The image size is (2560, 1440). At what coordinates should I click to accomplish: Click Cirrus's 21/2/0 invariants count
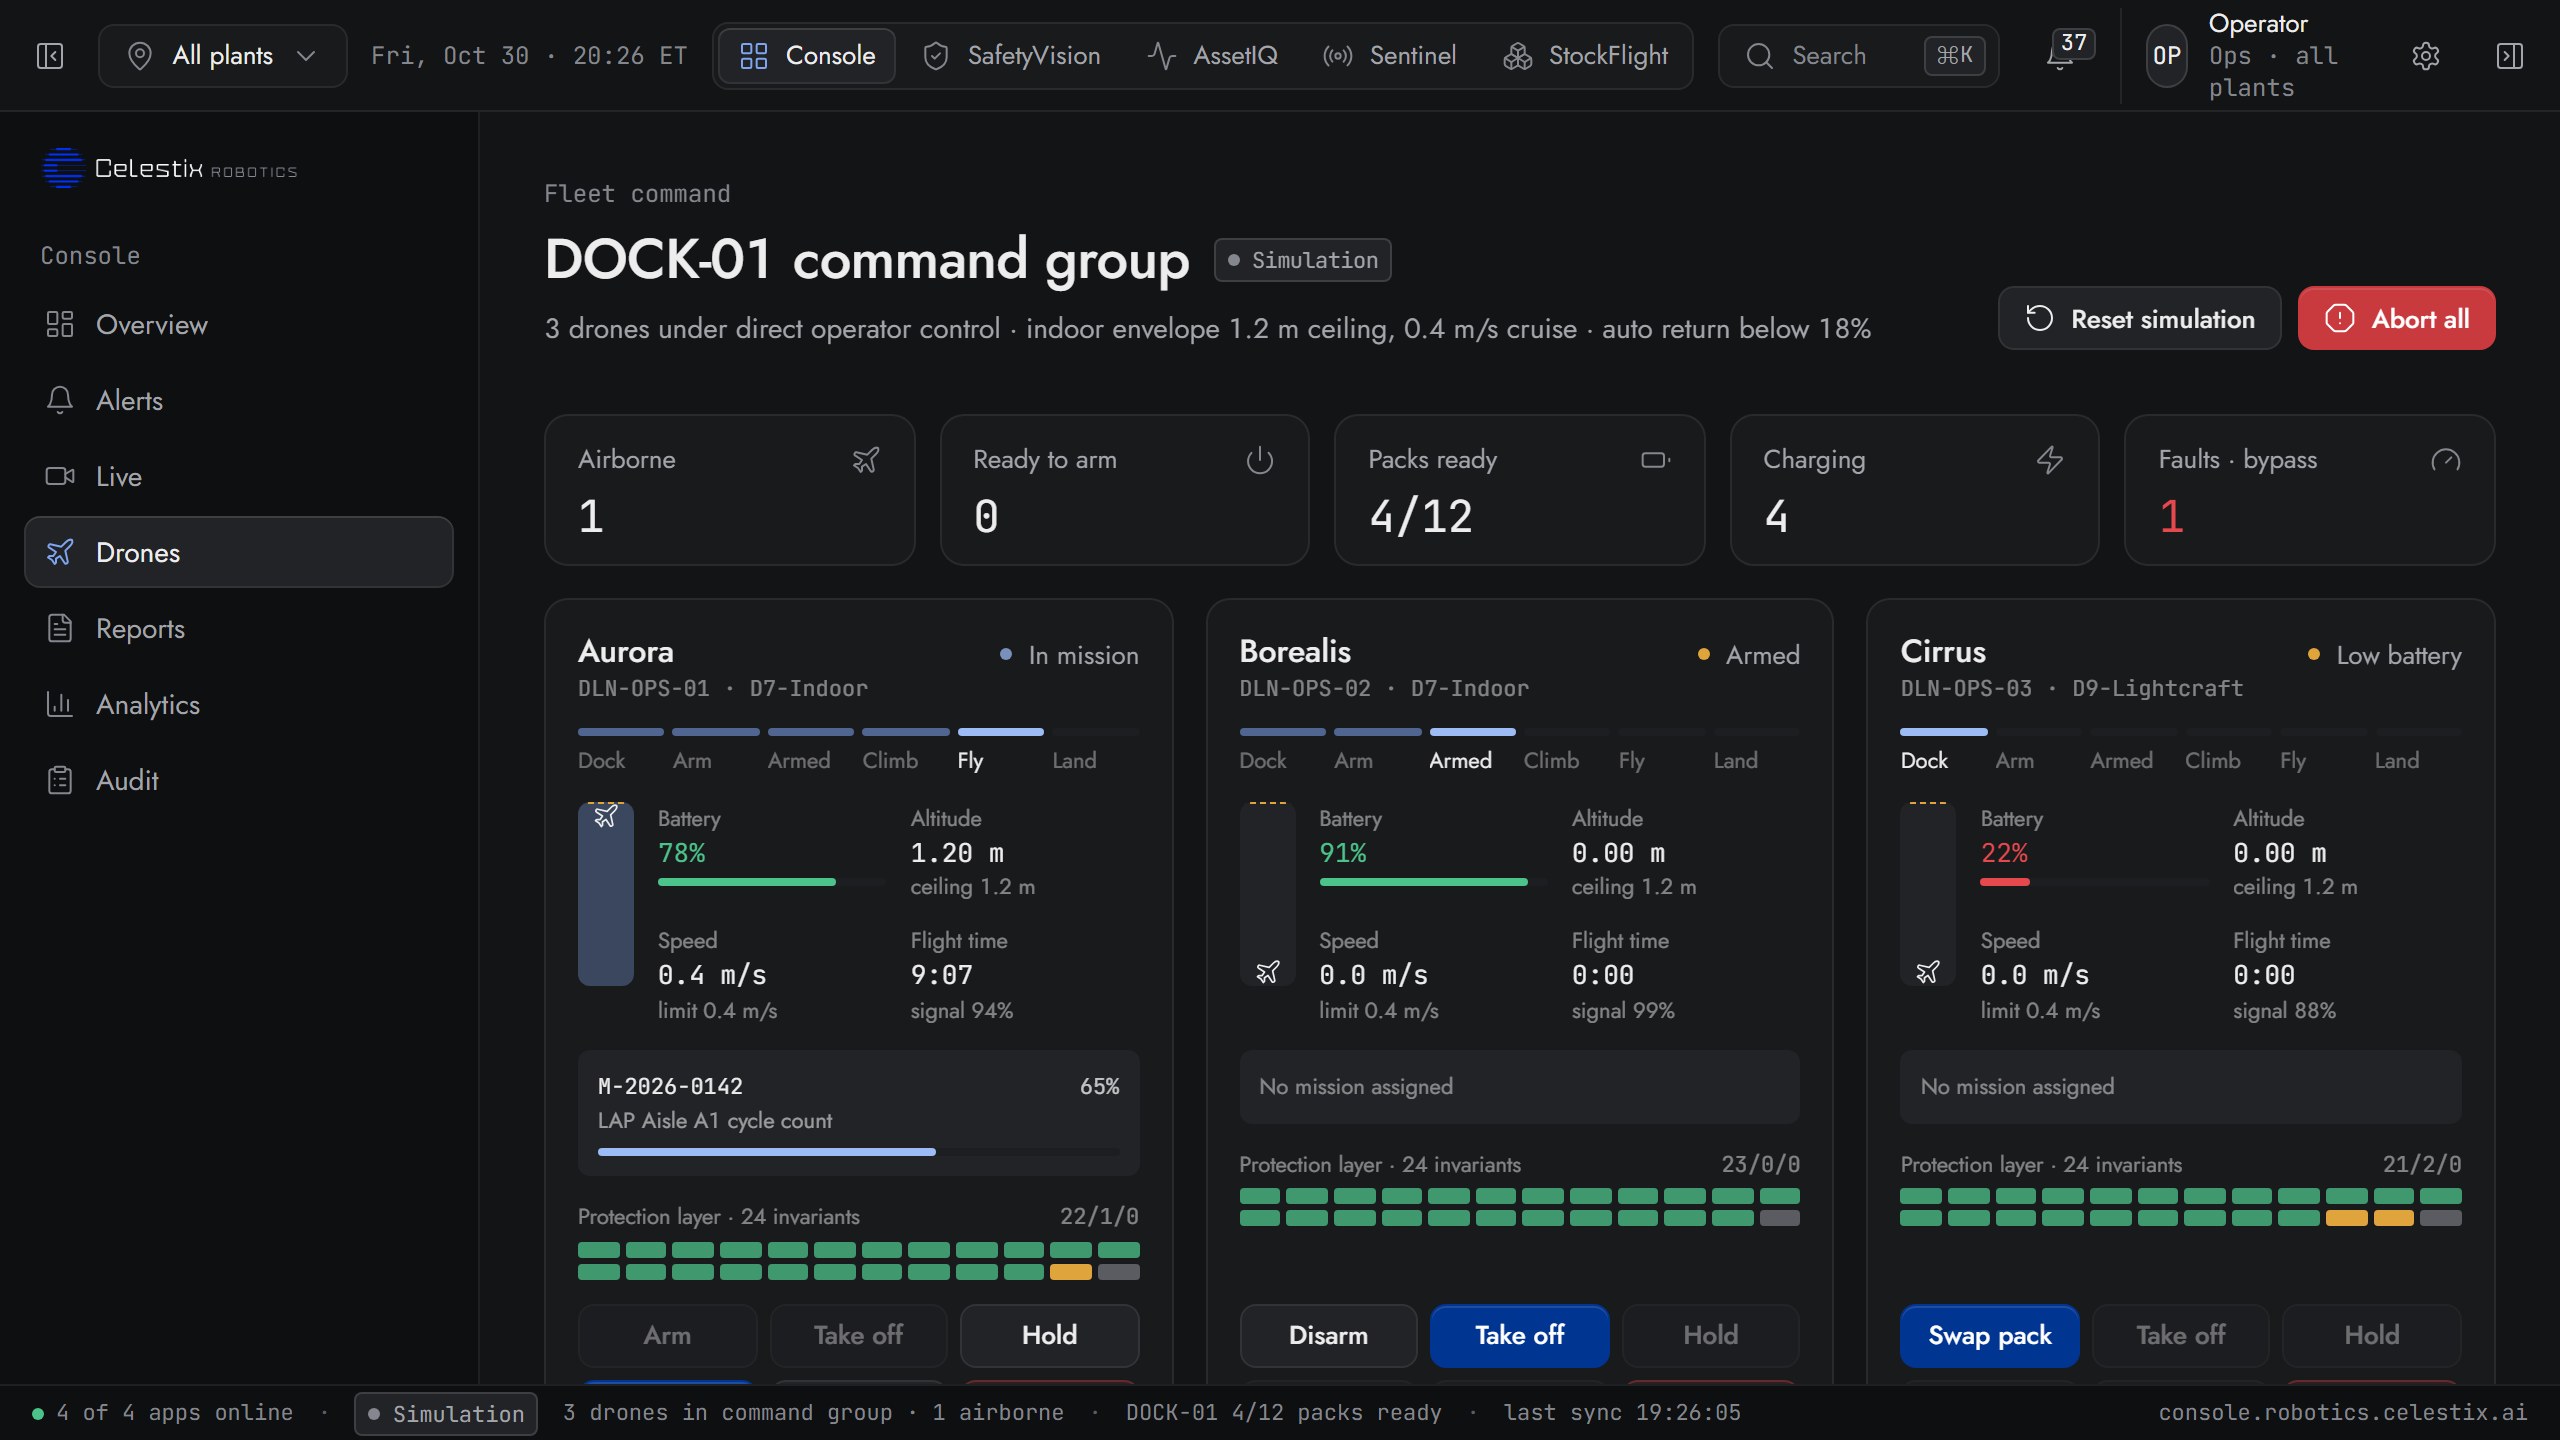[x=2421, y=1164]
